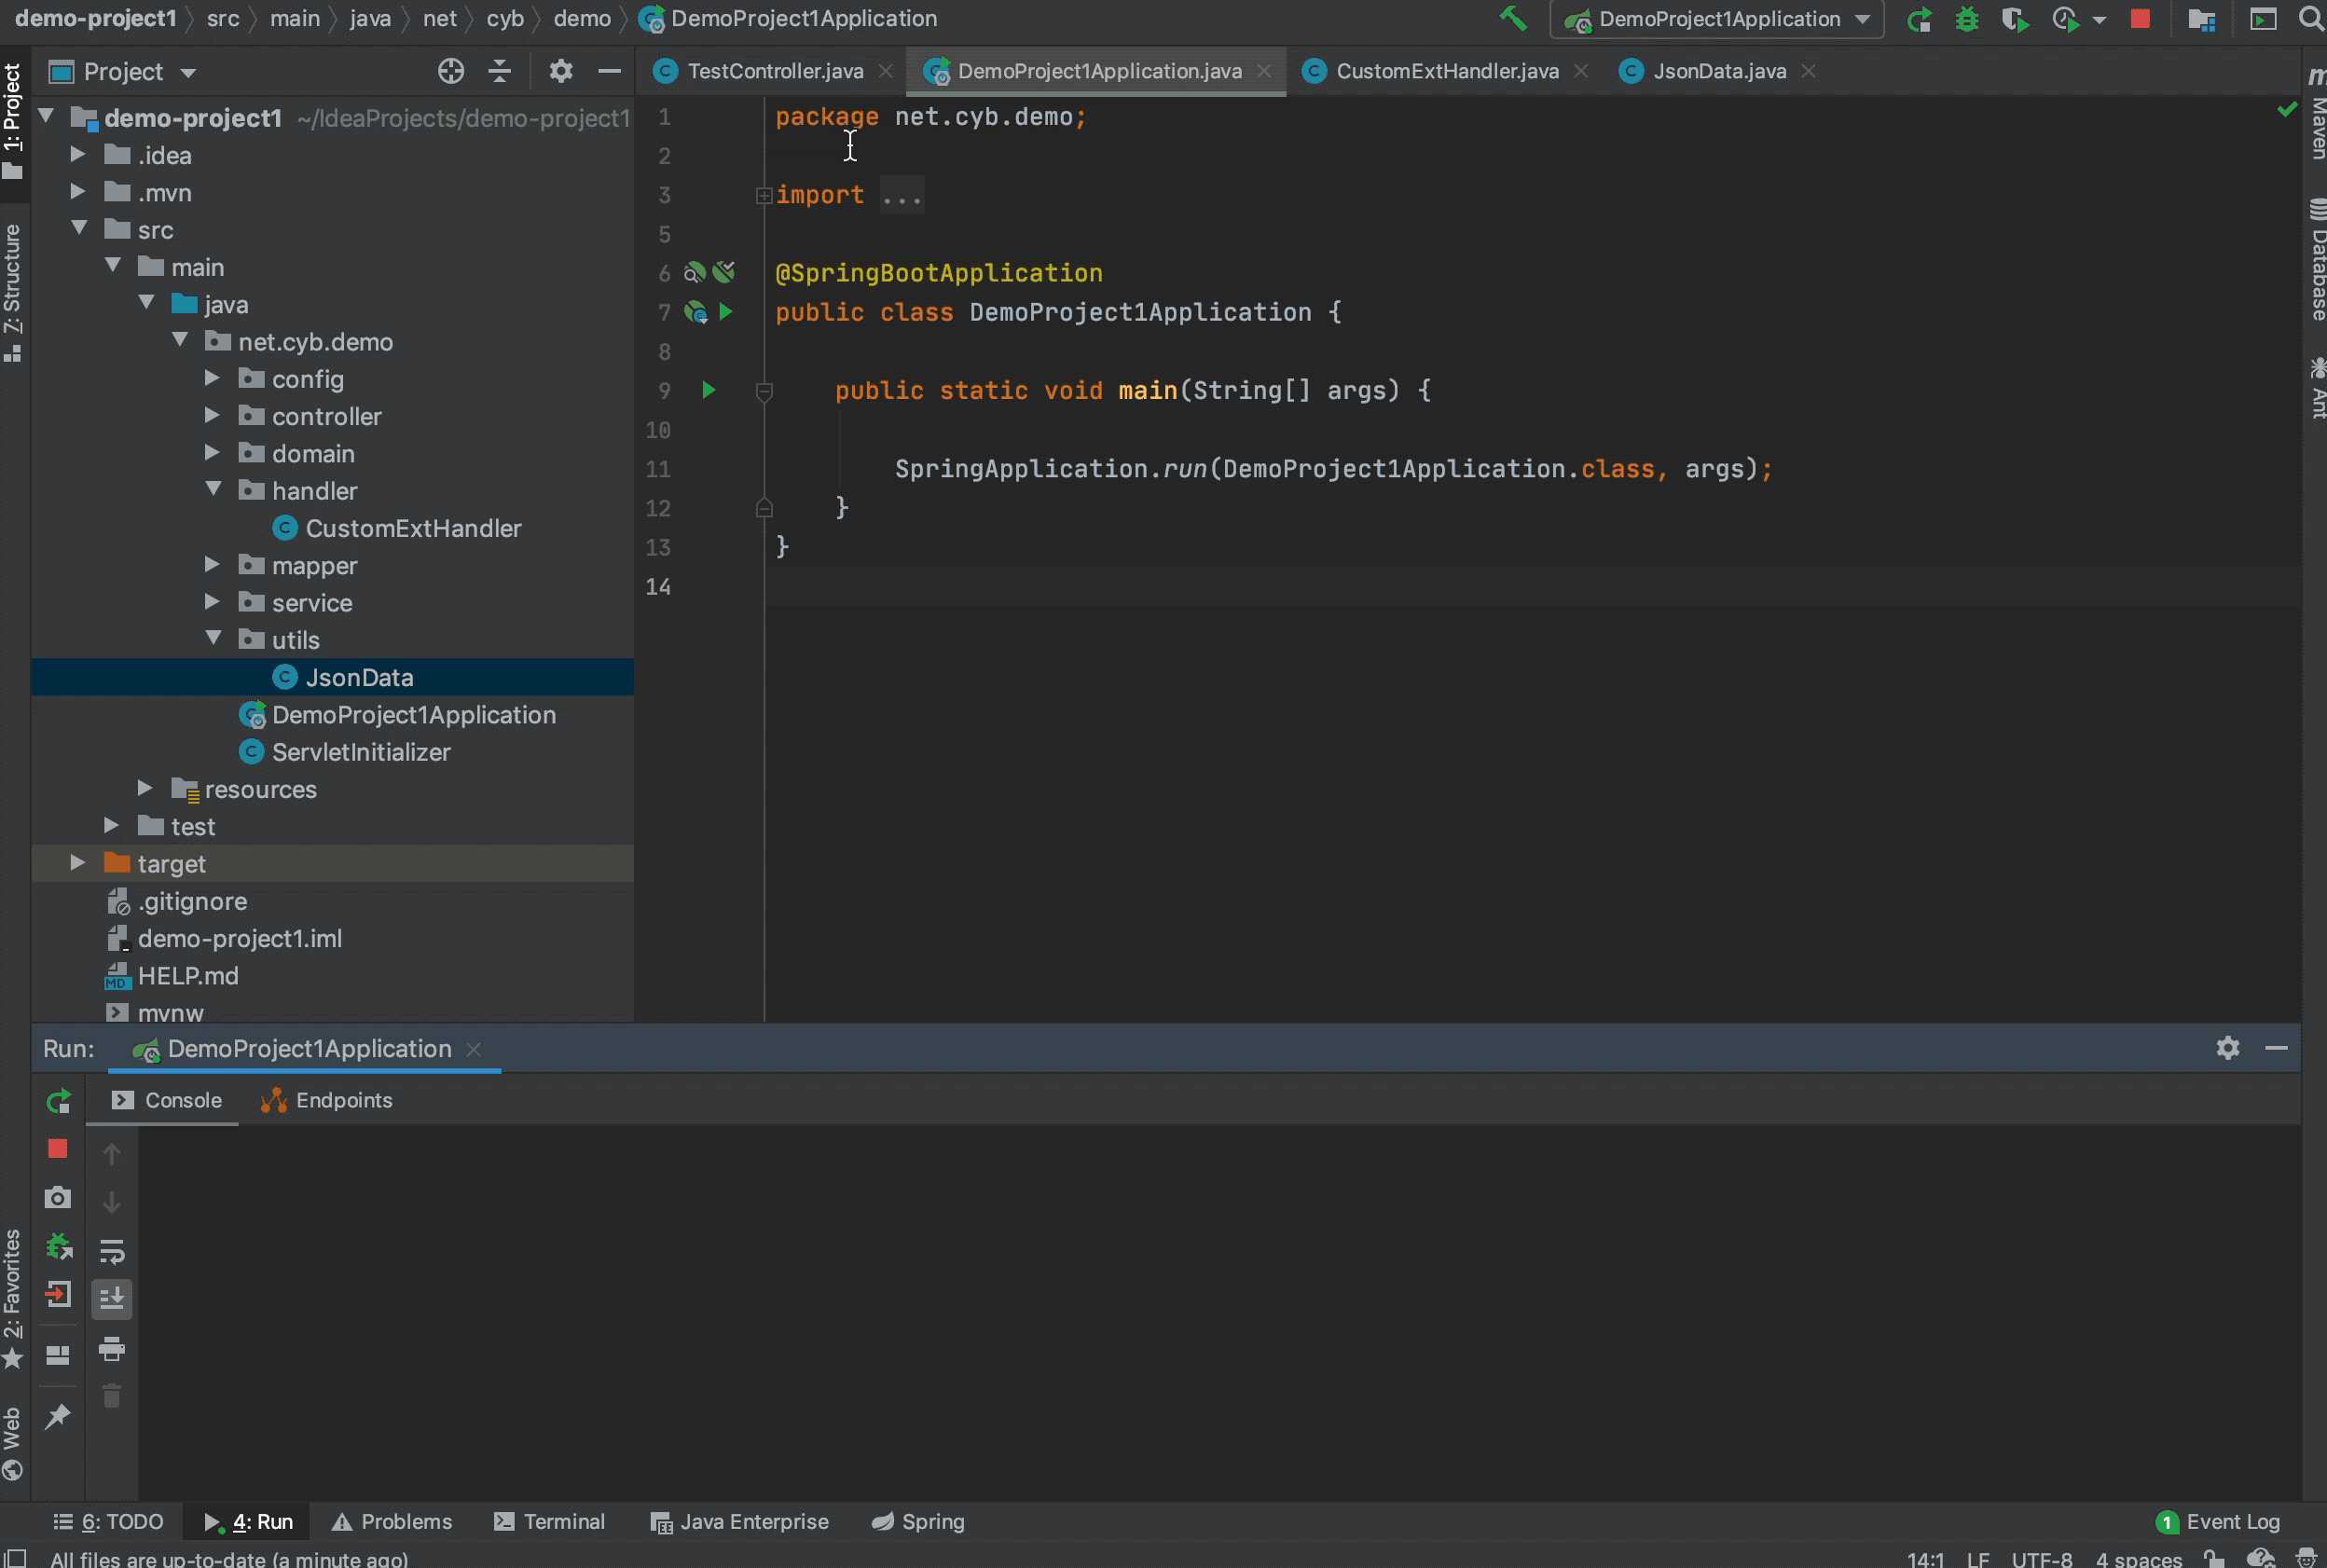Select CustomExtHandler class in tree
Screen dimensions: 2327x1568
click(x=413, y=528)
